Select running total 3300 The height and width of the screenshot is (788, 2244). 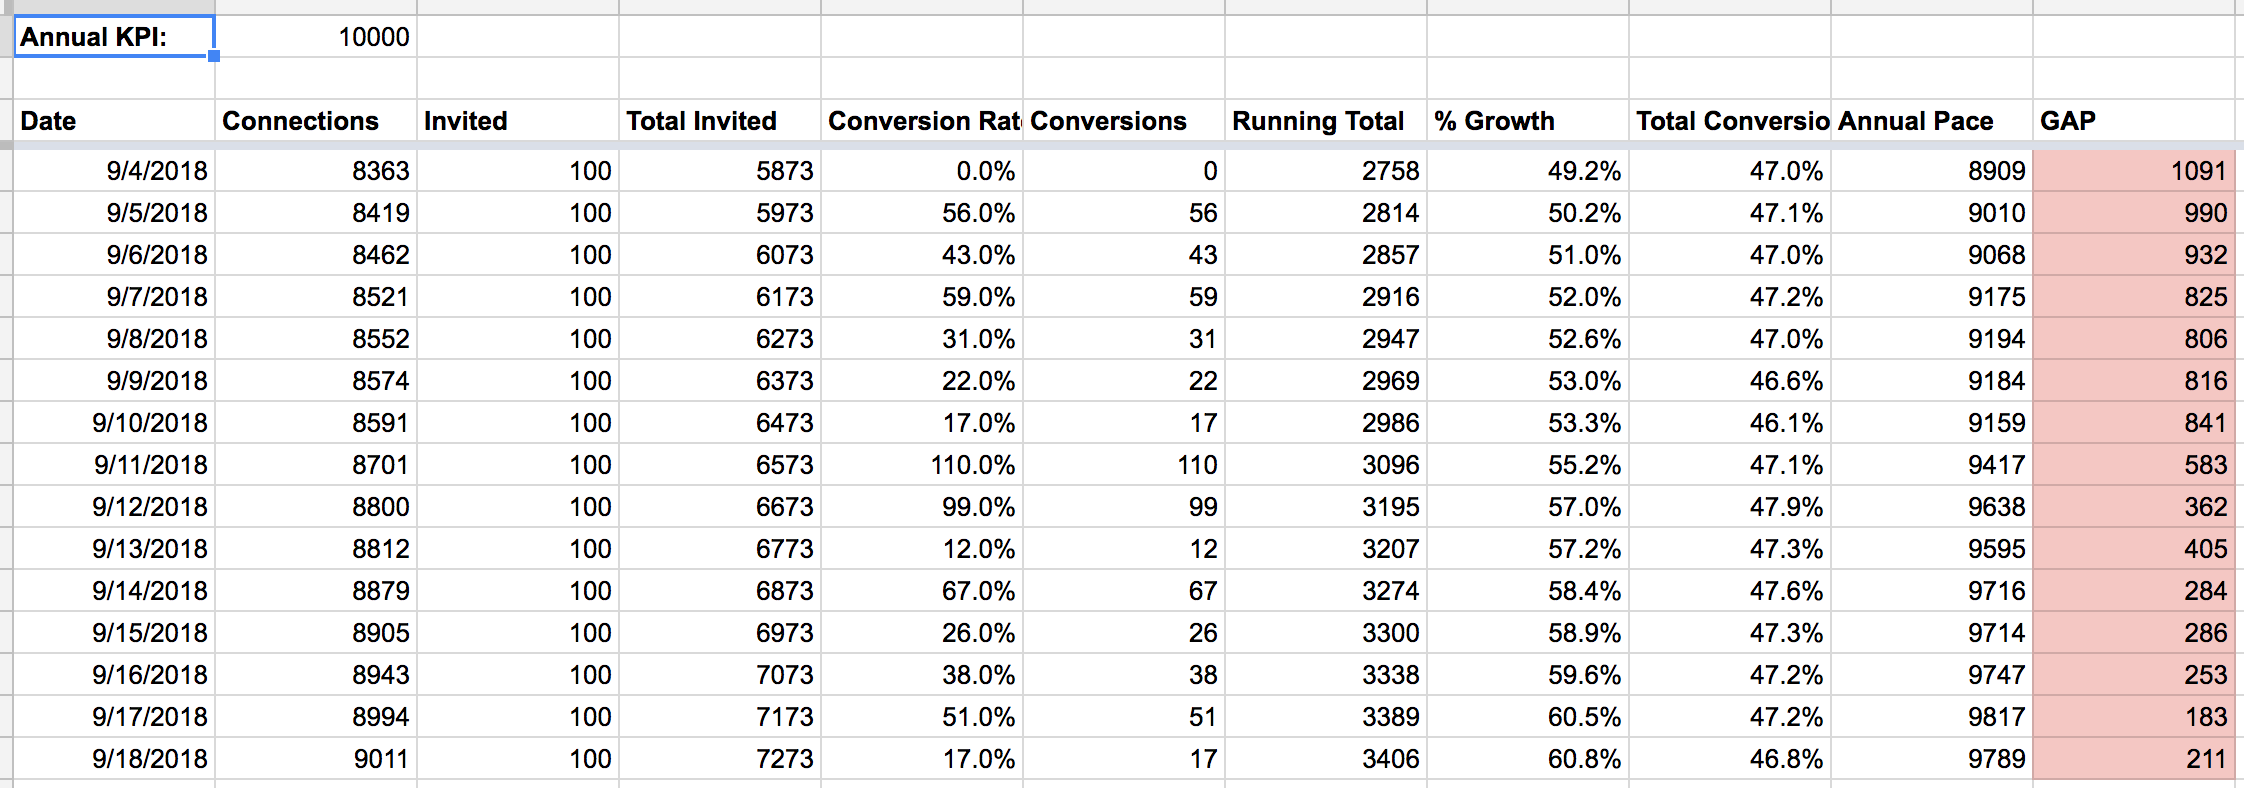coord(1326,633)
